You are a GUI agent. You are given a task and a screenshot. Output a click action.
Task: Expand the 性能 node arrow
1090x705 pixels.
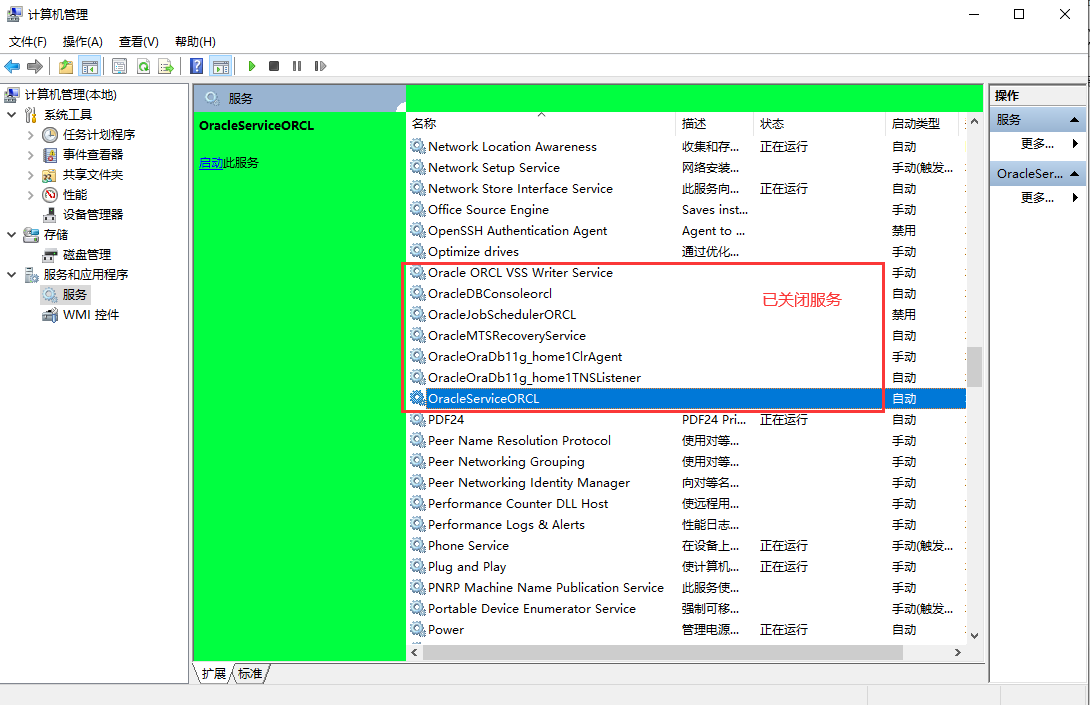(x=31, y=195)
